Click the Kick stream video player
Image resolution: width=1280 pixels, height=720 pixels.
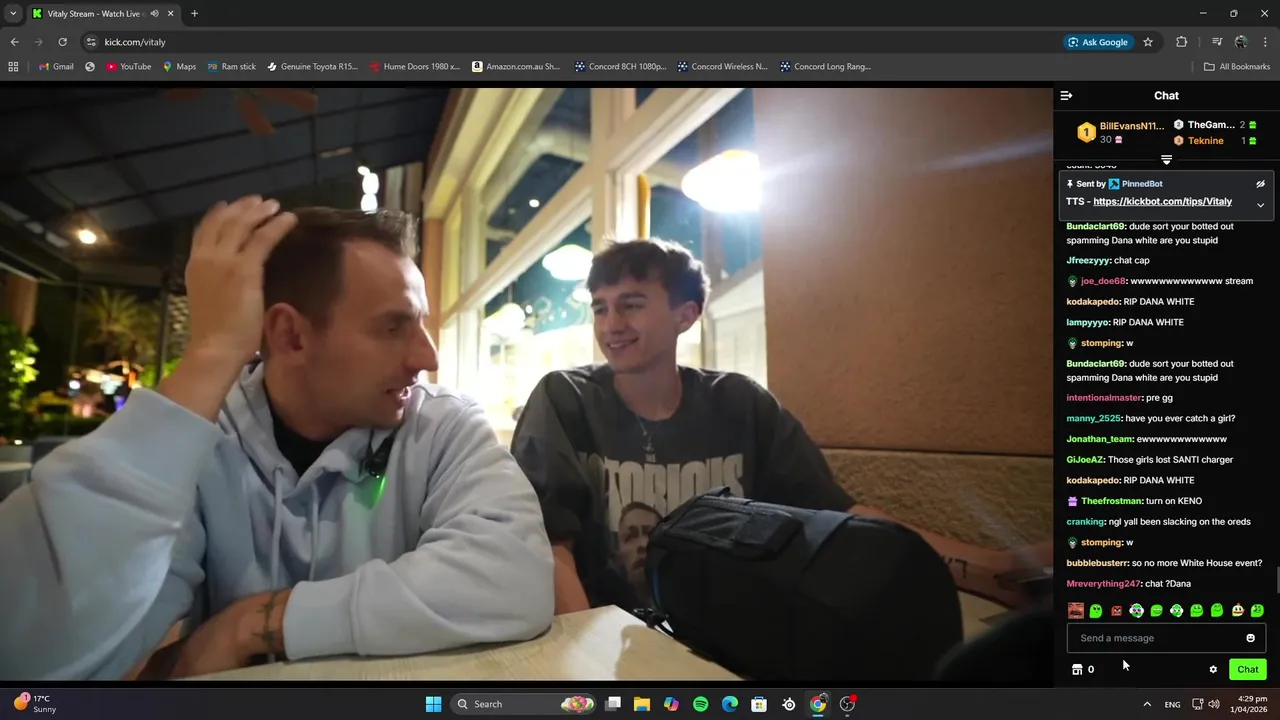pyautogui.click(x=526, y=384)
